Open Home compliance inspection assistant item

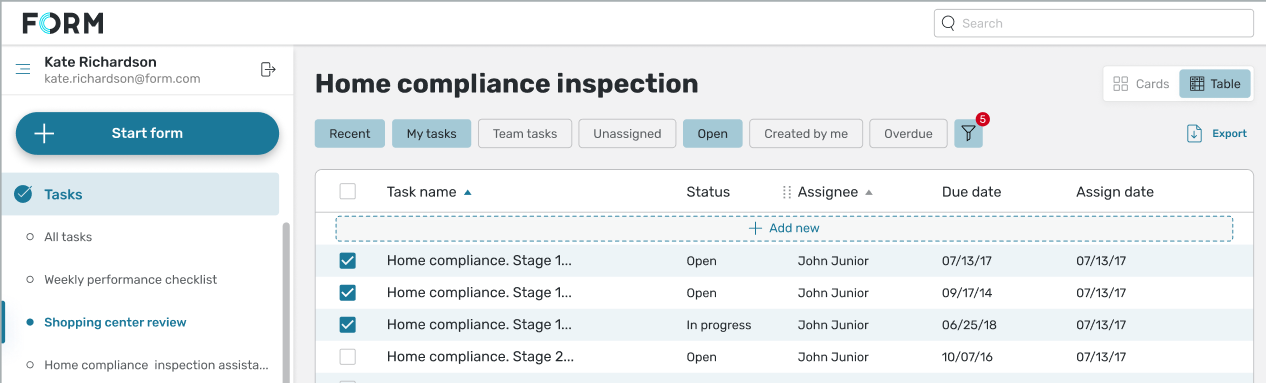pos(156,365)
